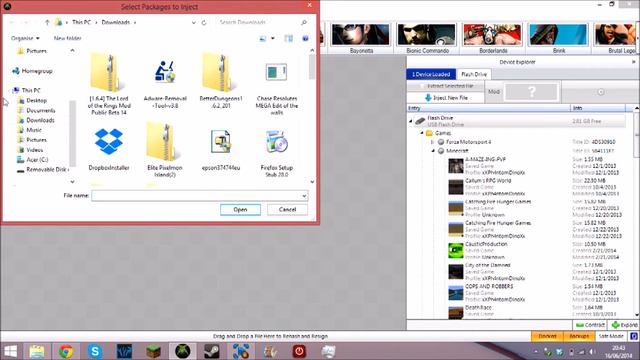This screenshot has width=640, height=360.
Task: Click the Contract button
Action: click(590, 325)
